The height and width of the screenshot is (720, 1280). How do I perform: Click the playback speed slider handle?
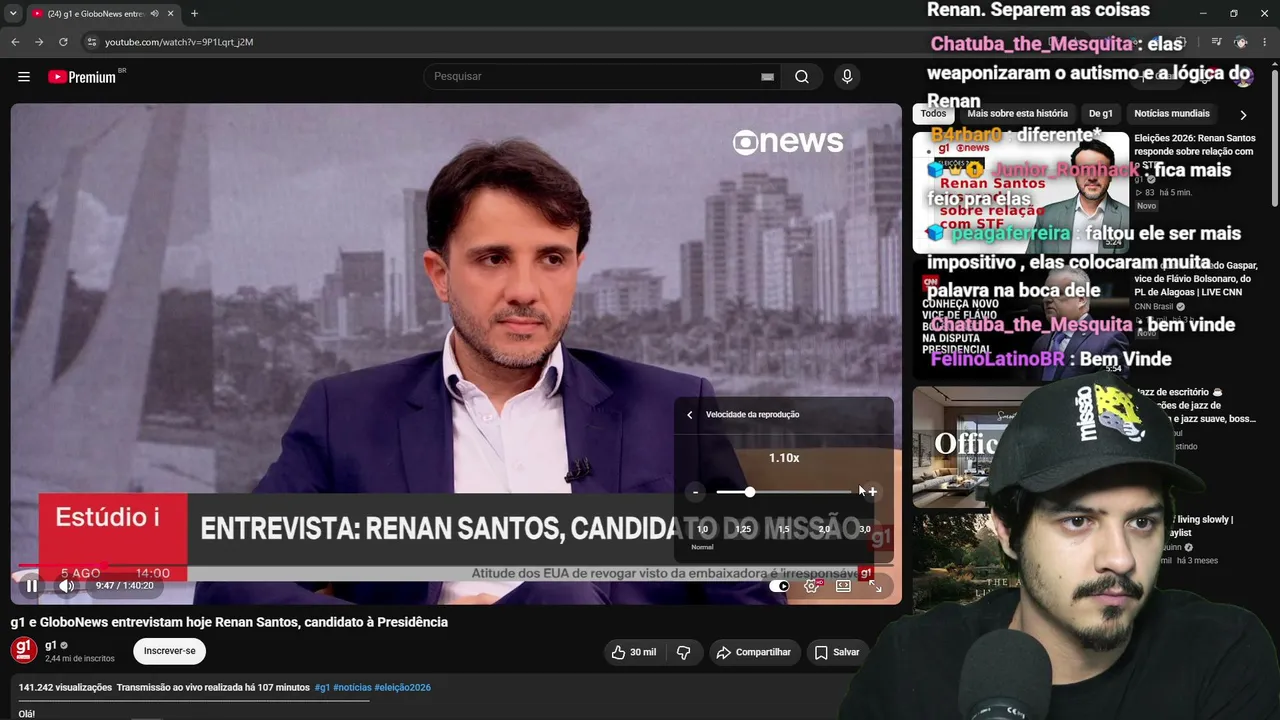[x=749, y=492]
